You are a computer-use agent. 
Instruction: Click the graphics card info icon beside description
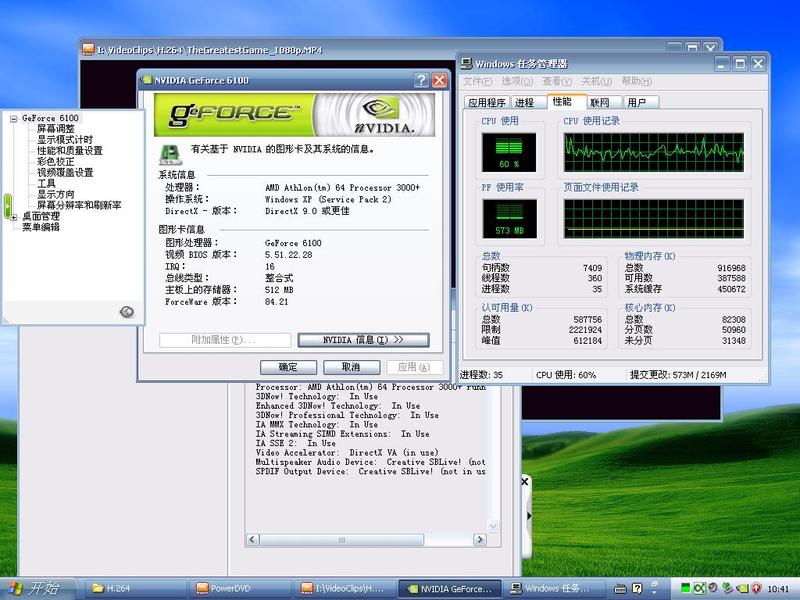tap(170, 154)
